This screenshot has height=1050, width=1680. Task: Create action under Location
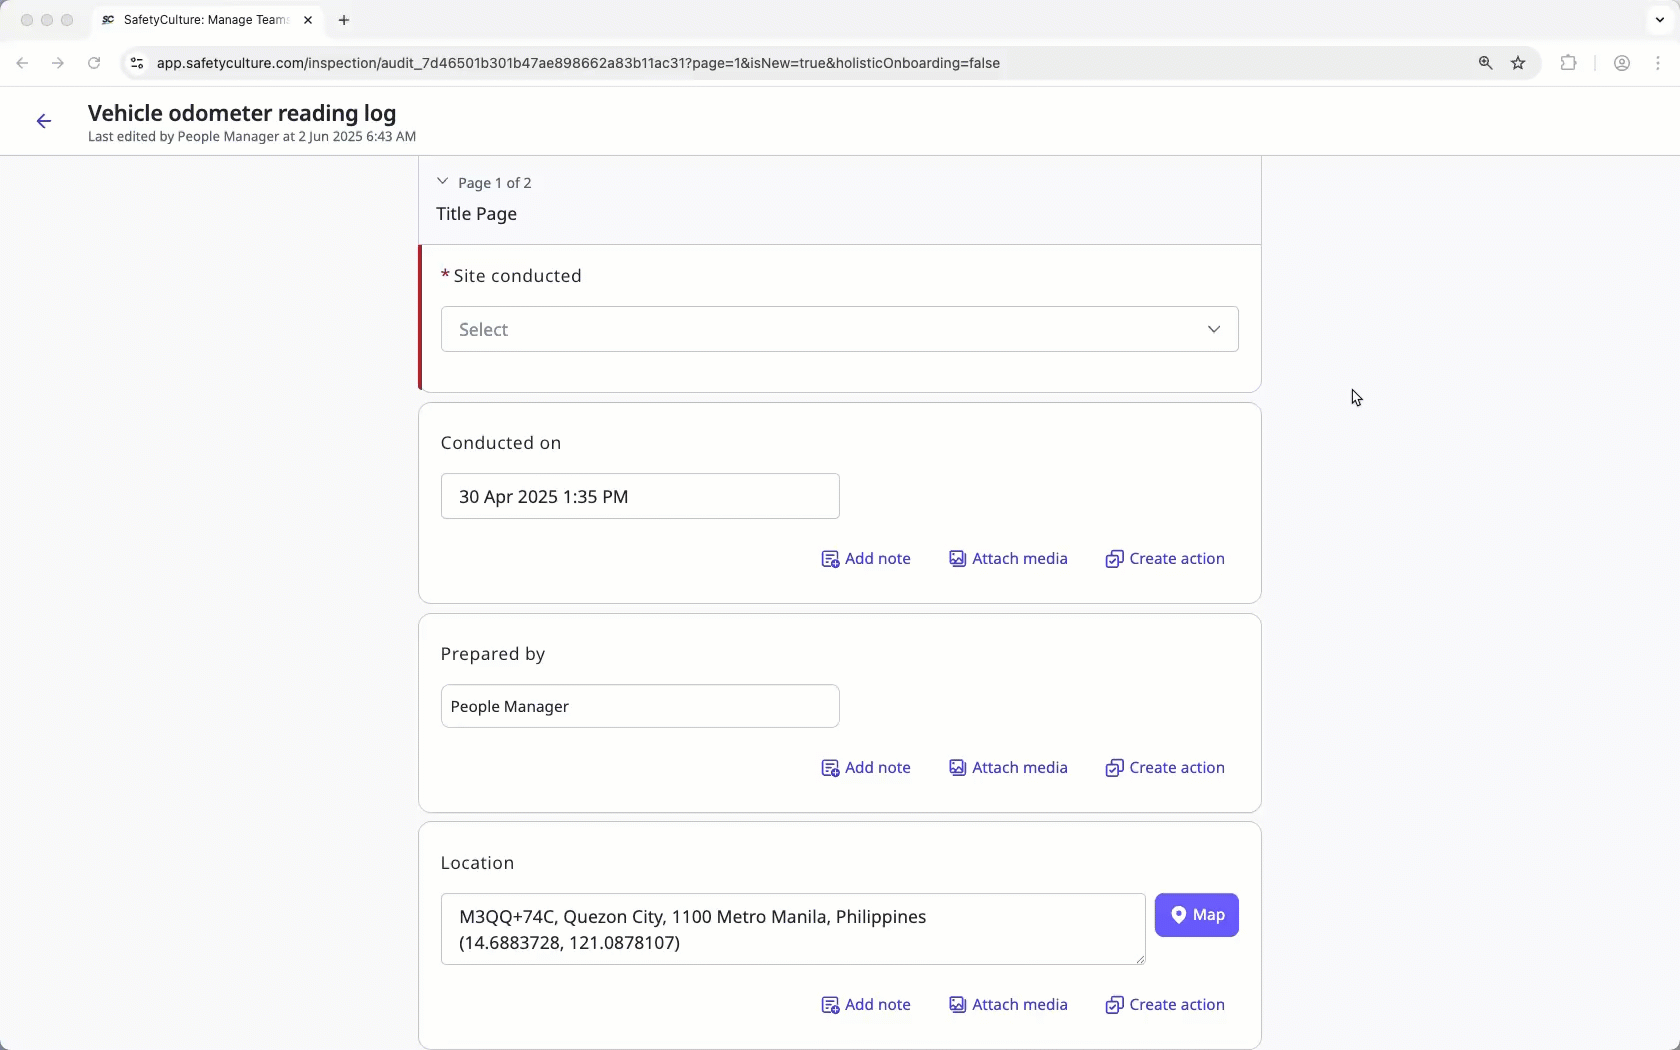pyautogui.click(x=1165, y=1005)
